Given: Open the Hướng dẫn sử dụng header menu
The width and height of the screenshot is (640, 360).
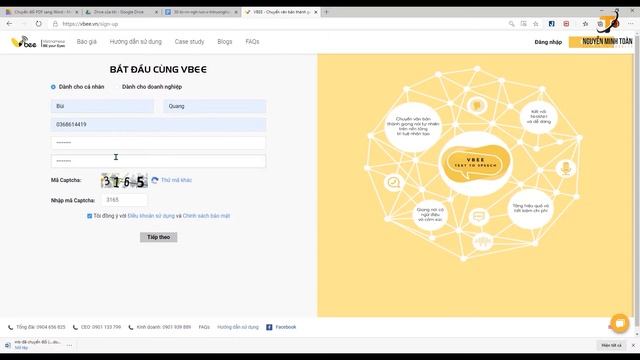Looking at the screenshot, I should point(136,42).
